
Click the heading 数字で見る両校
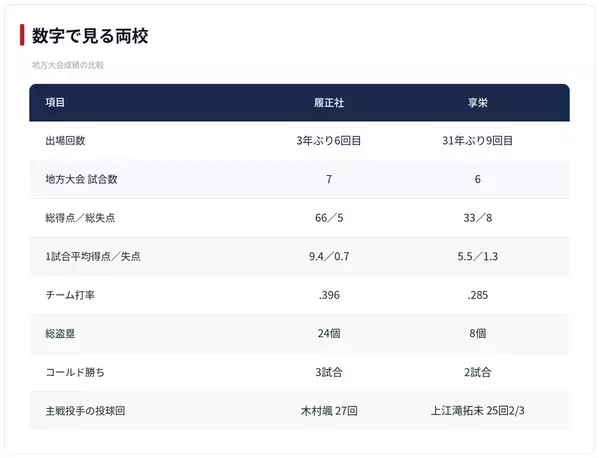pos(90,36)
